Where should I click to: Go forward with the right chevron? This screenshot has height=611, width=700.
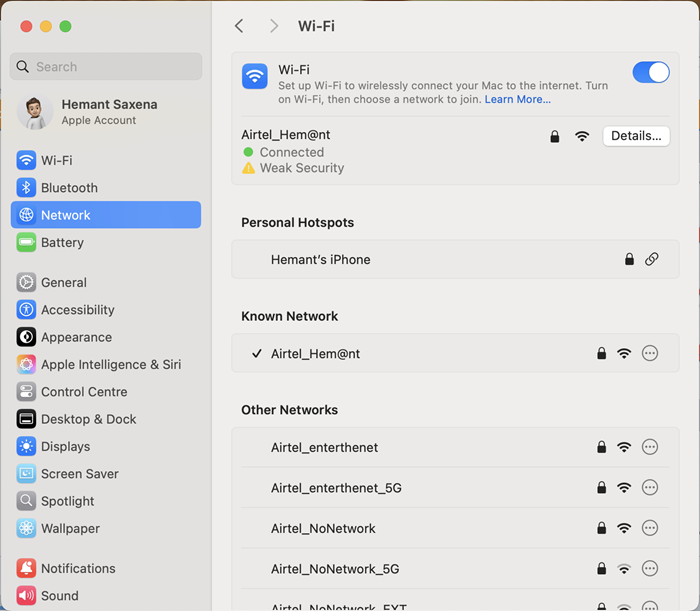point(274,26)
